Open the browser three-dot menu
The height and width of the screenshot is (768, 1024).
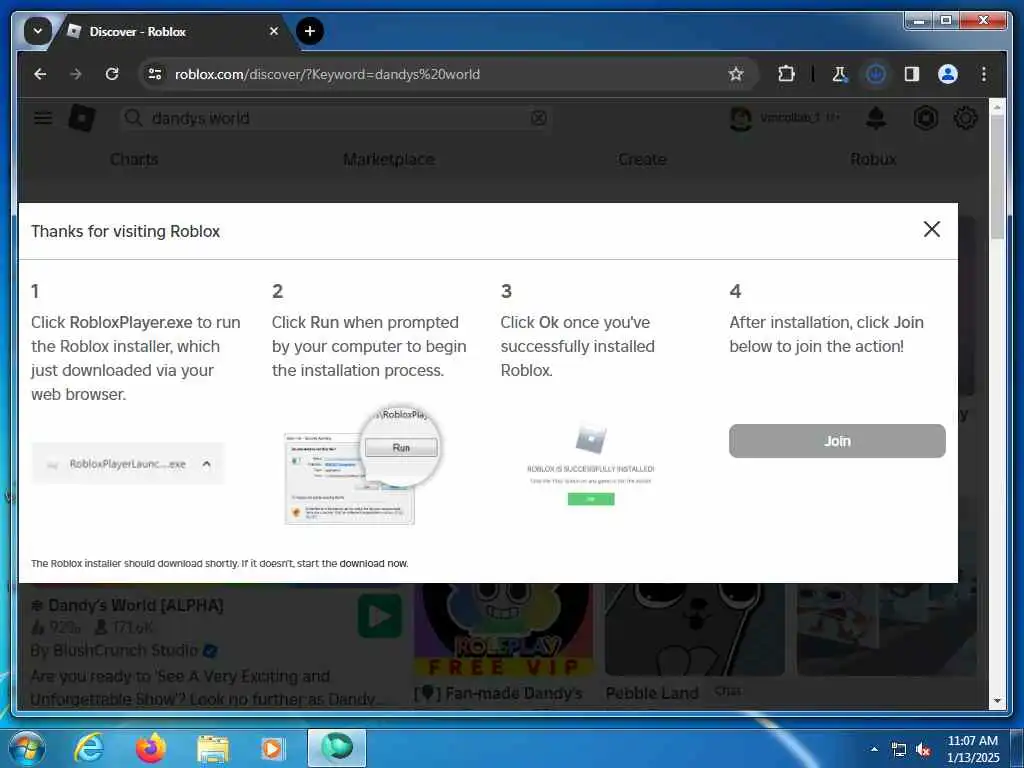pyautogui.click(x=984, y=74)
